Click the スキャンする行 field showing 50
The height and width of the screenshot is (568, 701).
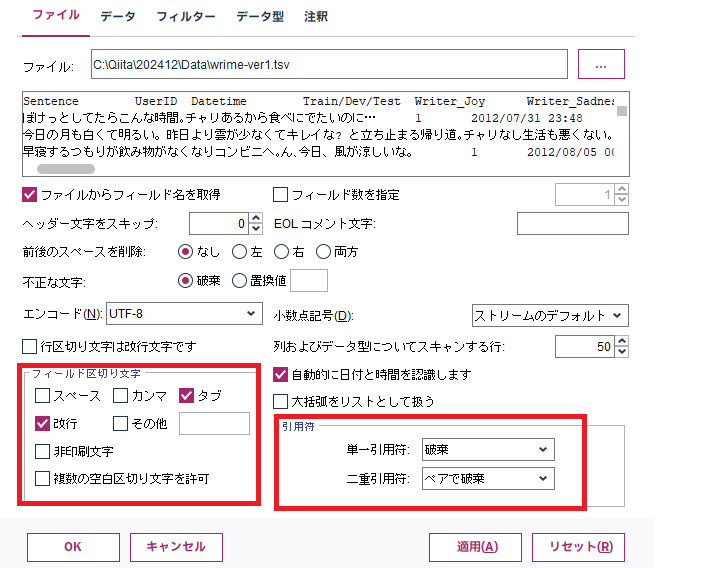(x=585, y=346)
